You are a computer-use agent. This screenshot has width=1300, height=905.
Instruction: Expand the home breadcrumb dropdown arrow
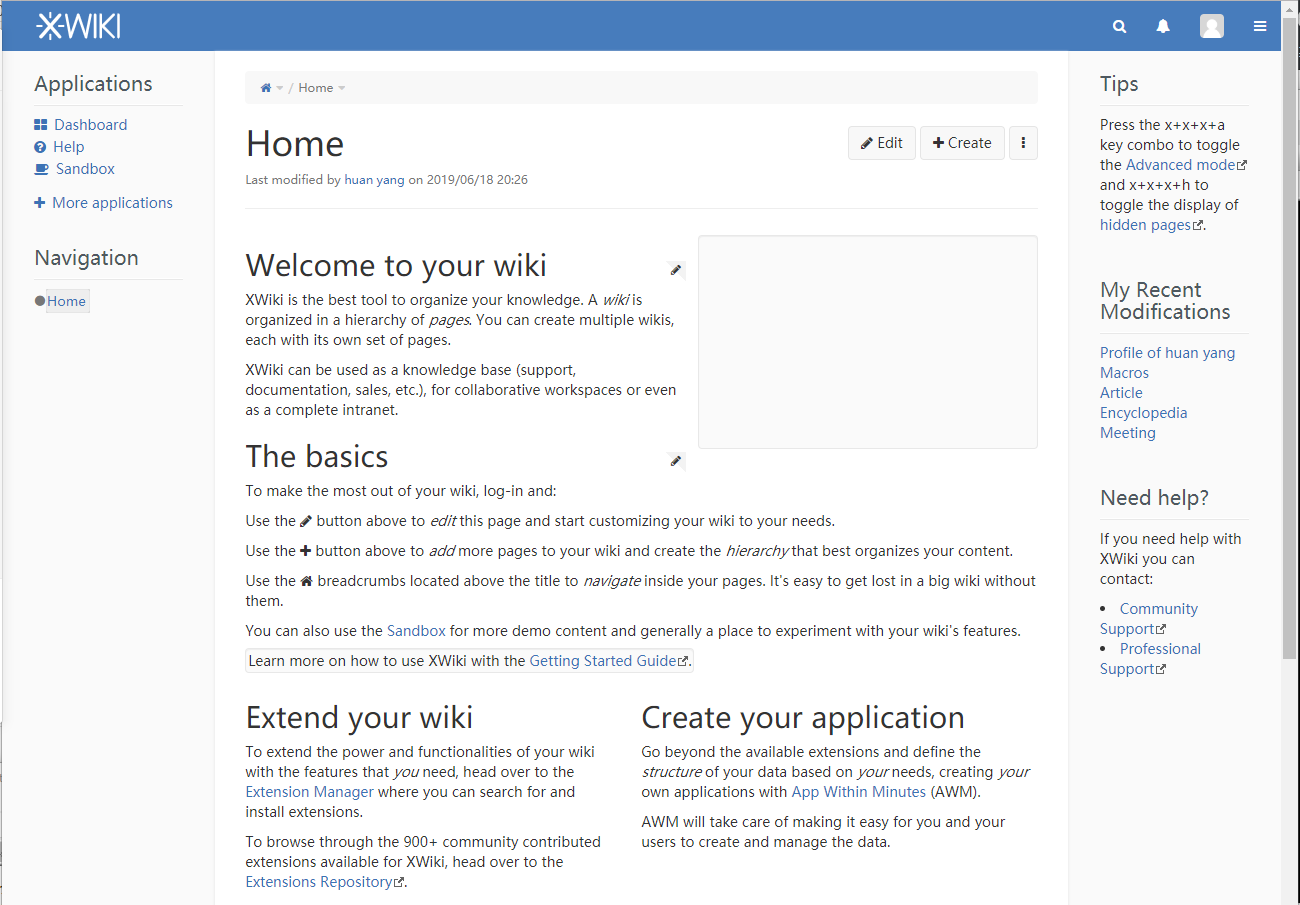coord(280,88)
